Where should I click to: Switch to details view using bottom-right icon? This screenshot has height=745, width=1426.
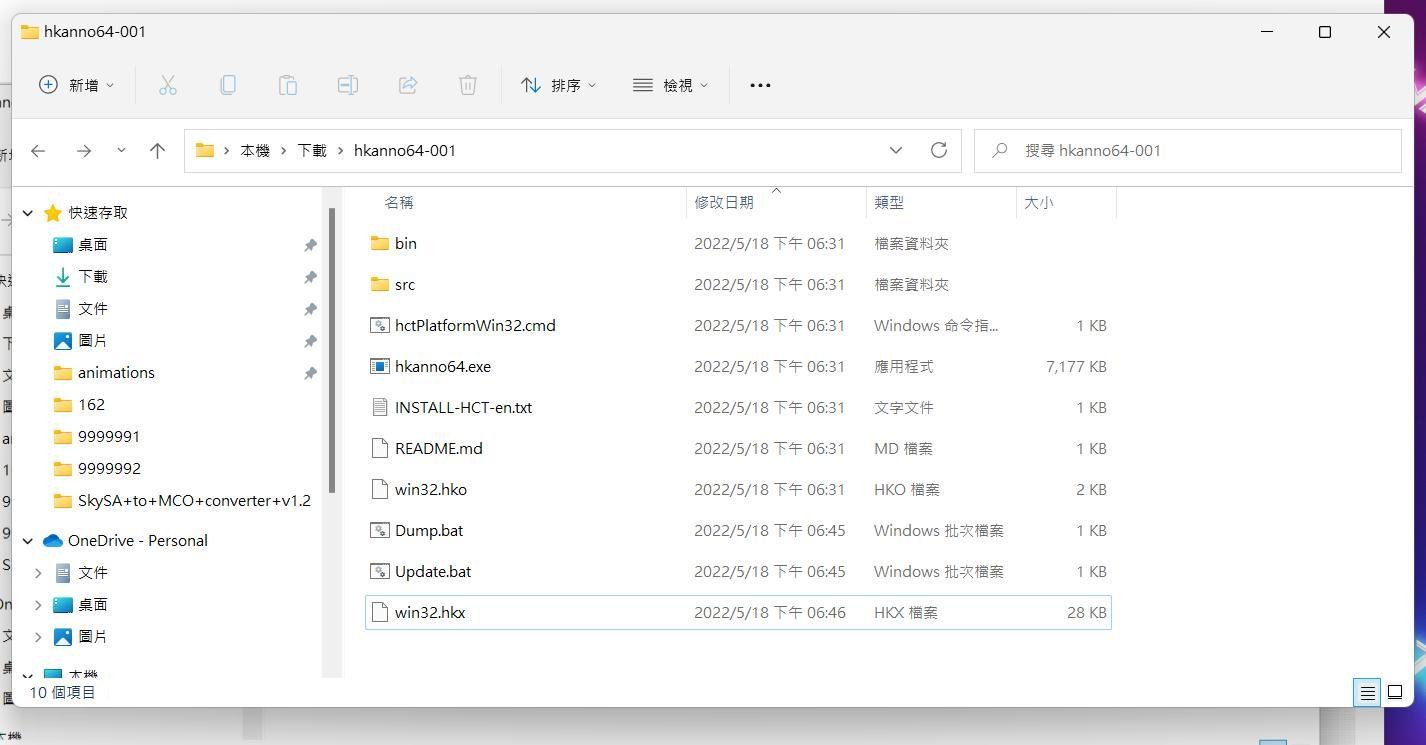coord(1366,692)
